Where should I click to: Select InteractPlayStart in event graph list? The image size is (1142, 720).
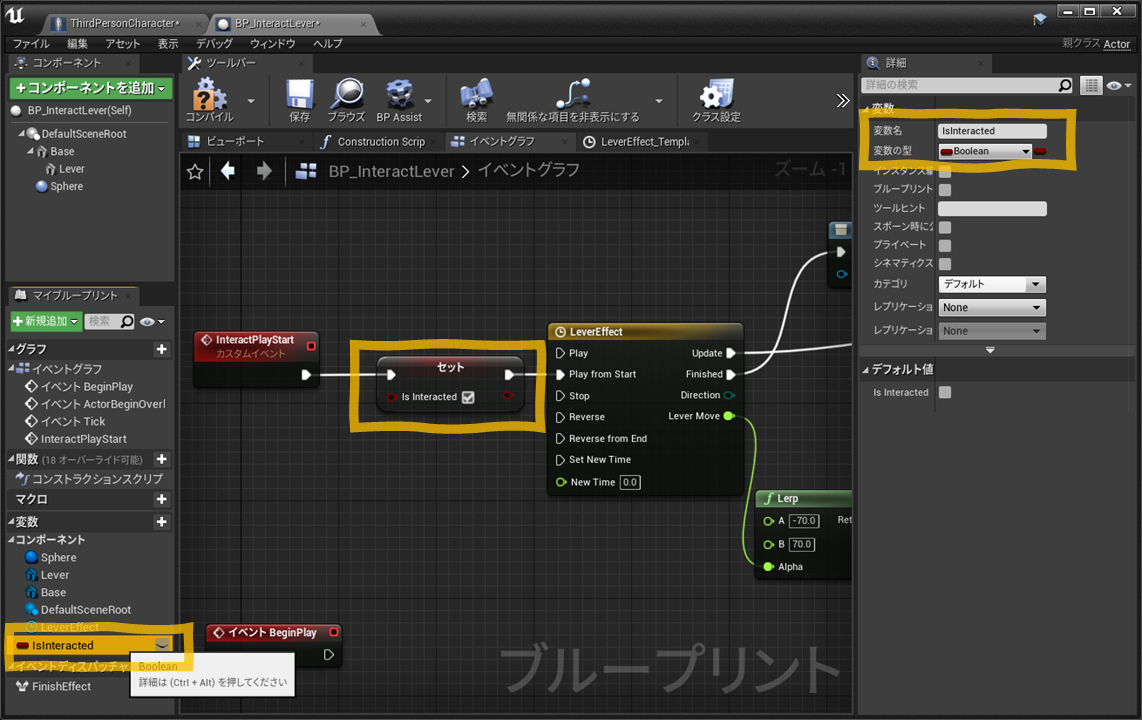click(x=84, y=439)
